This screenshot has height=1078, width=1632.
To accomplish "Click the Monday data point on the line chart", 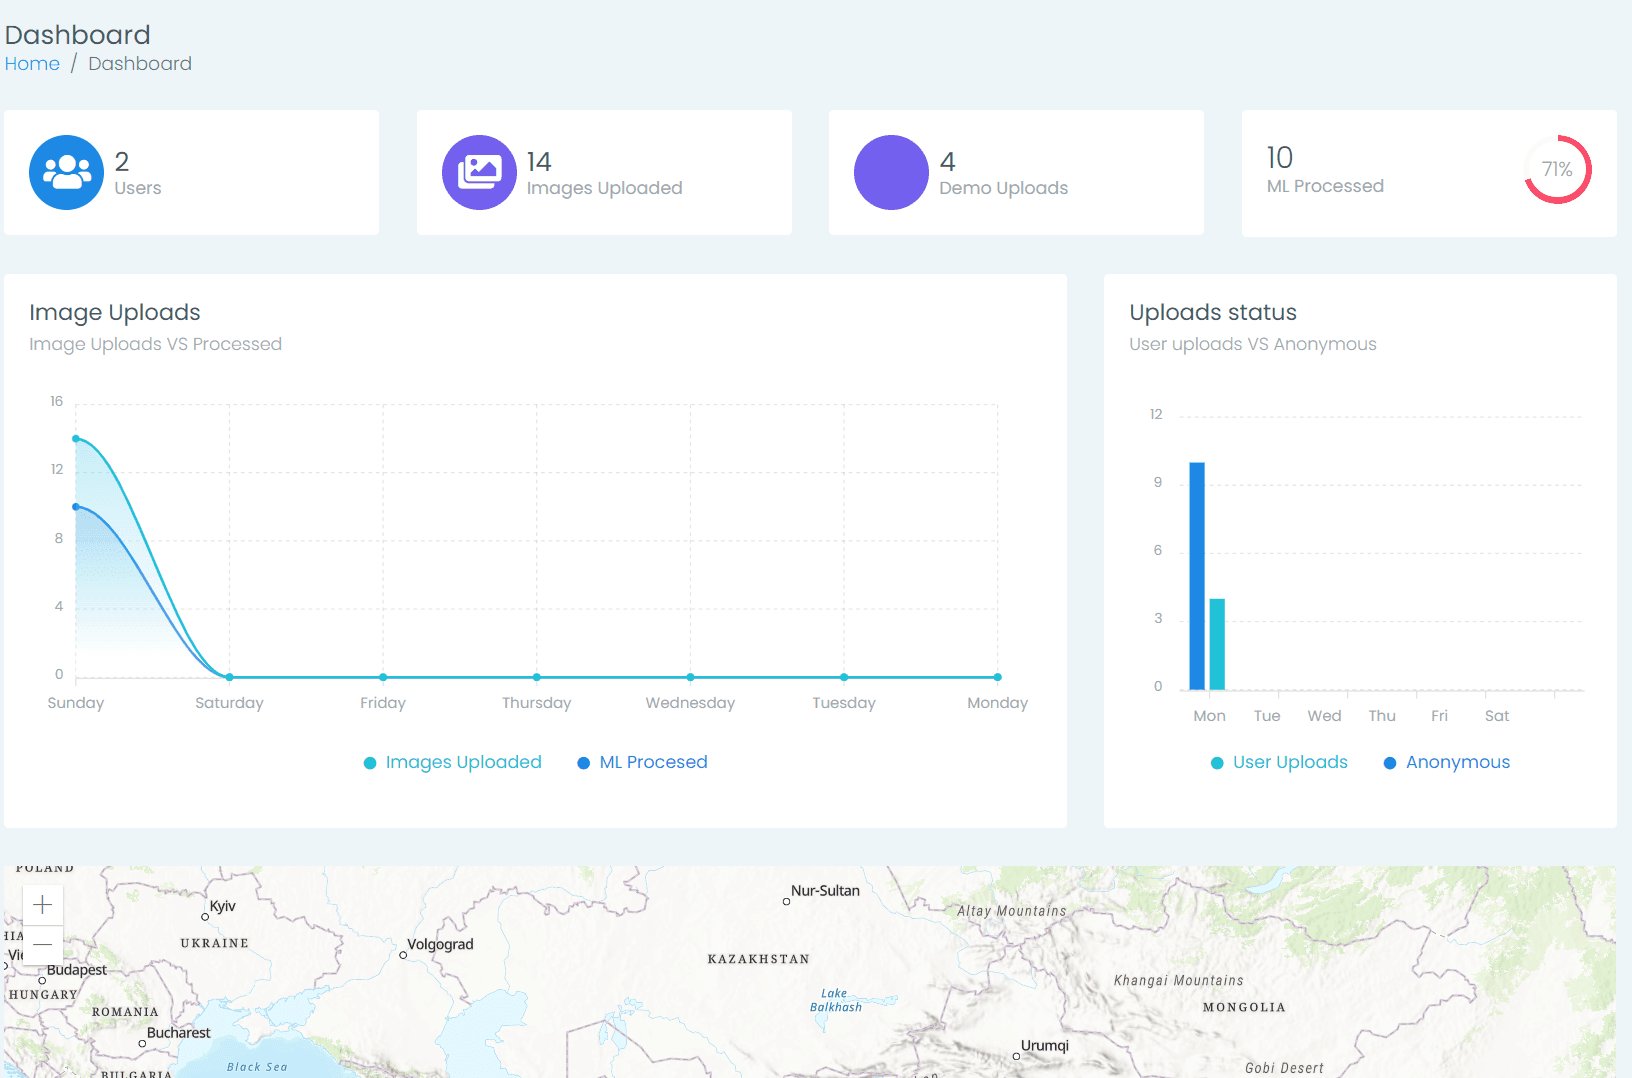I will coord(996,676).
